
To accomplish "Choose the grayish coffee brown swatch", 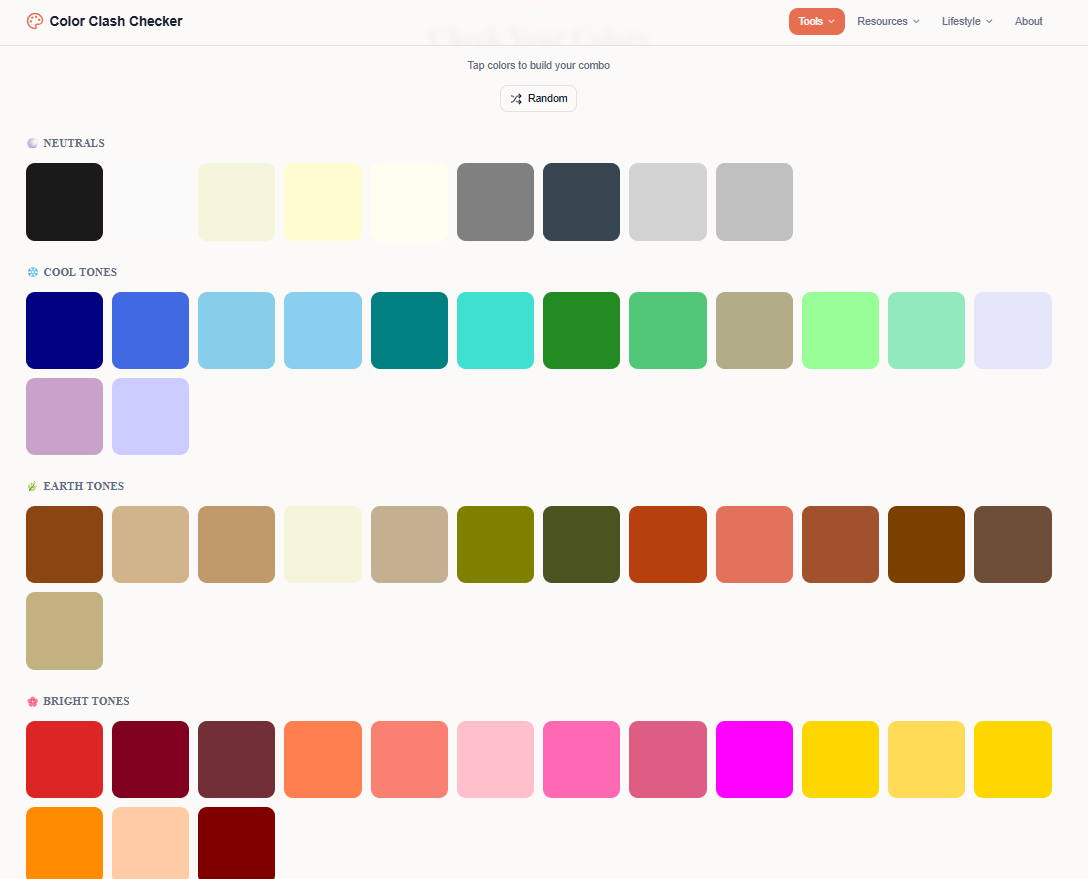I will click(1013, 545).
